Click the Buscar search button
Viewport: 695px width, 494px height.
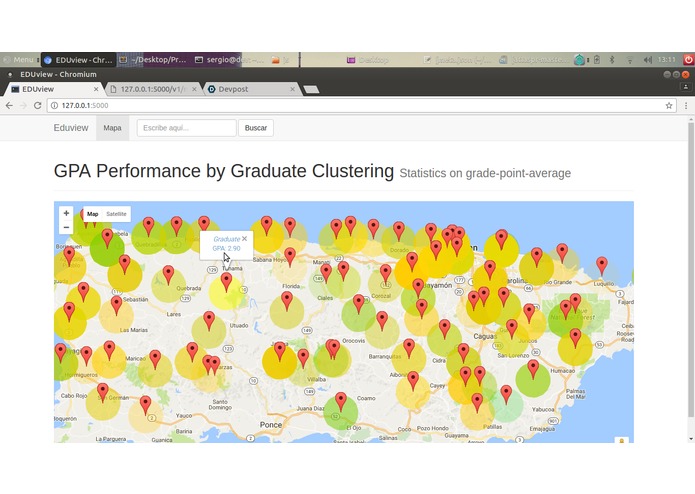(256, 128)
